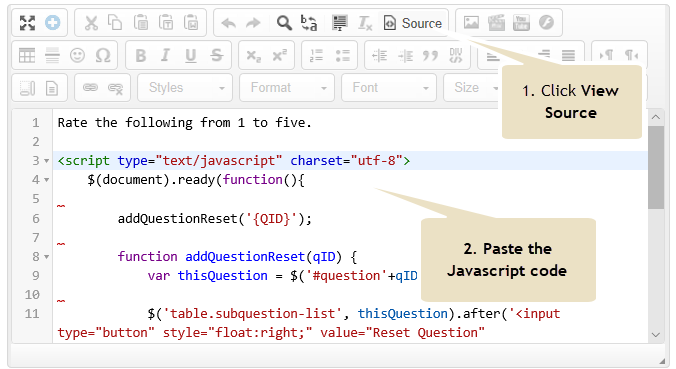The width and height of the screenshot is (676, 369).
Task: Click the Paste clipboard icon
Action: click(x=141, y=22)
